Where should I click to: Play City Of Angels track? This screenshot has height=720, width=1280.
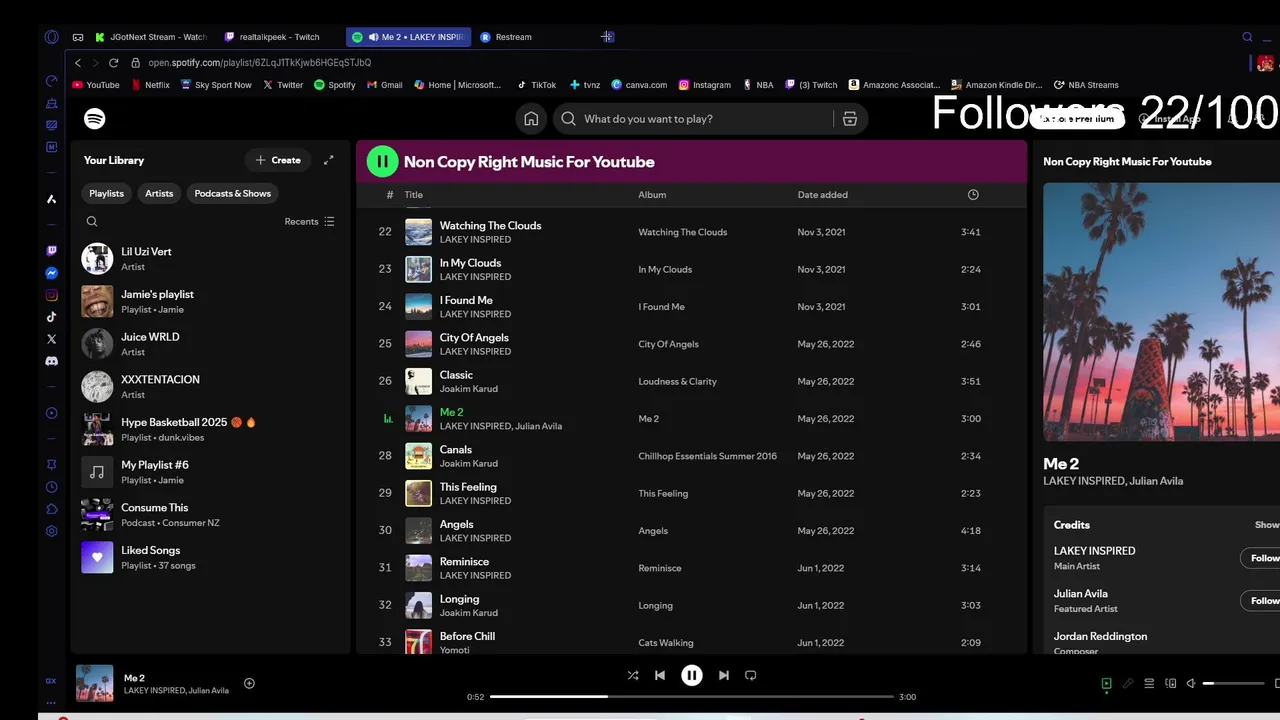pyautogui.click(x=691, y=344)
